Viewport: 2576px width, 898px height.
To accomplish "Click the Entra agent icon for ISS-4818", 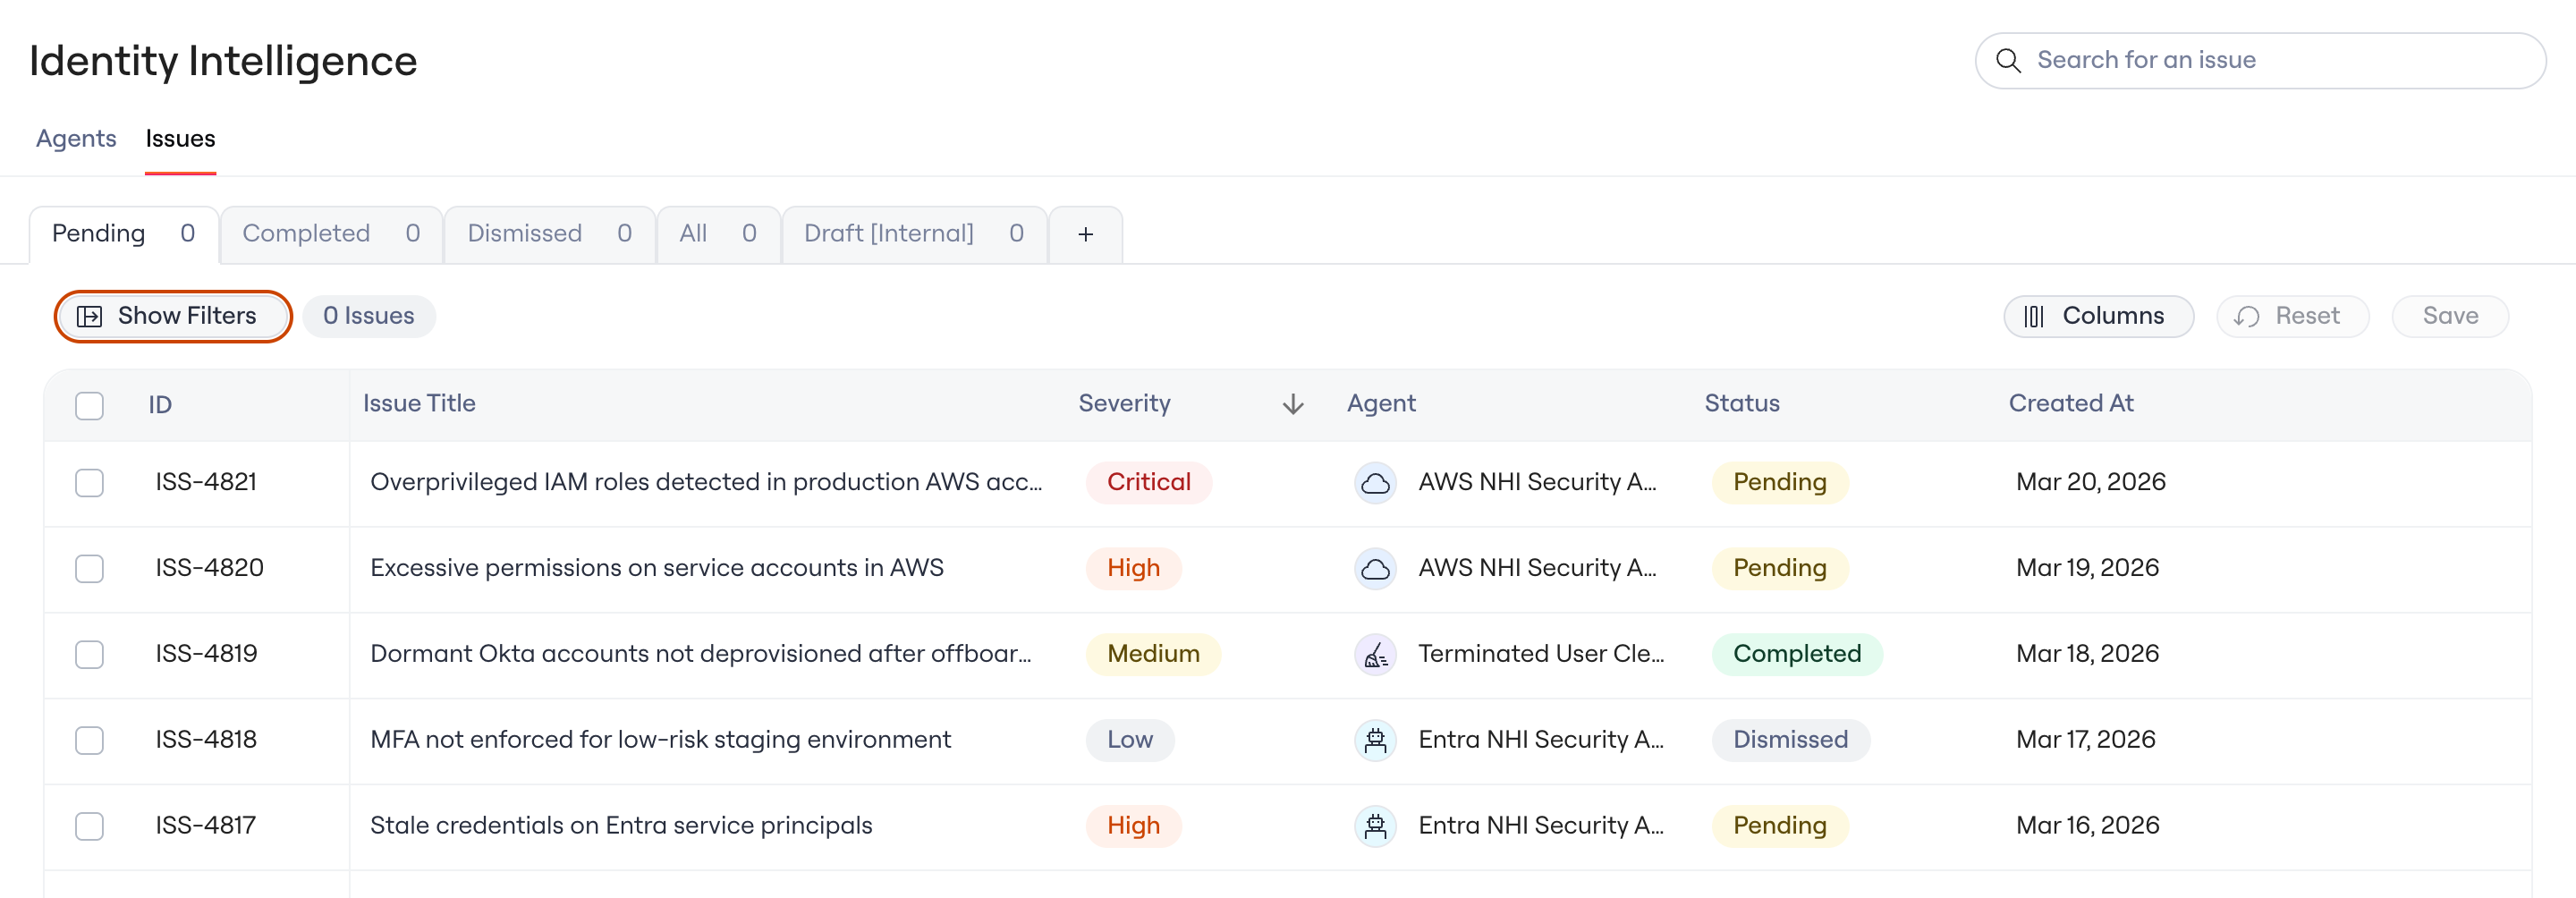I will point(1375,741).
